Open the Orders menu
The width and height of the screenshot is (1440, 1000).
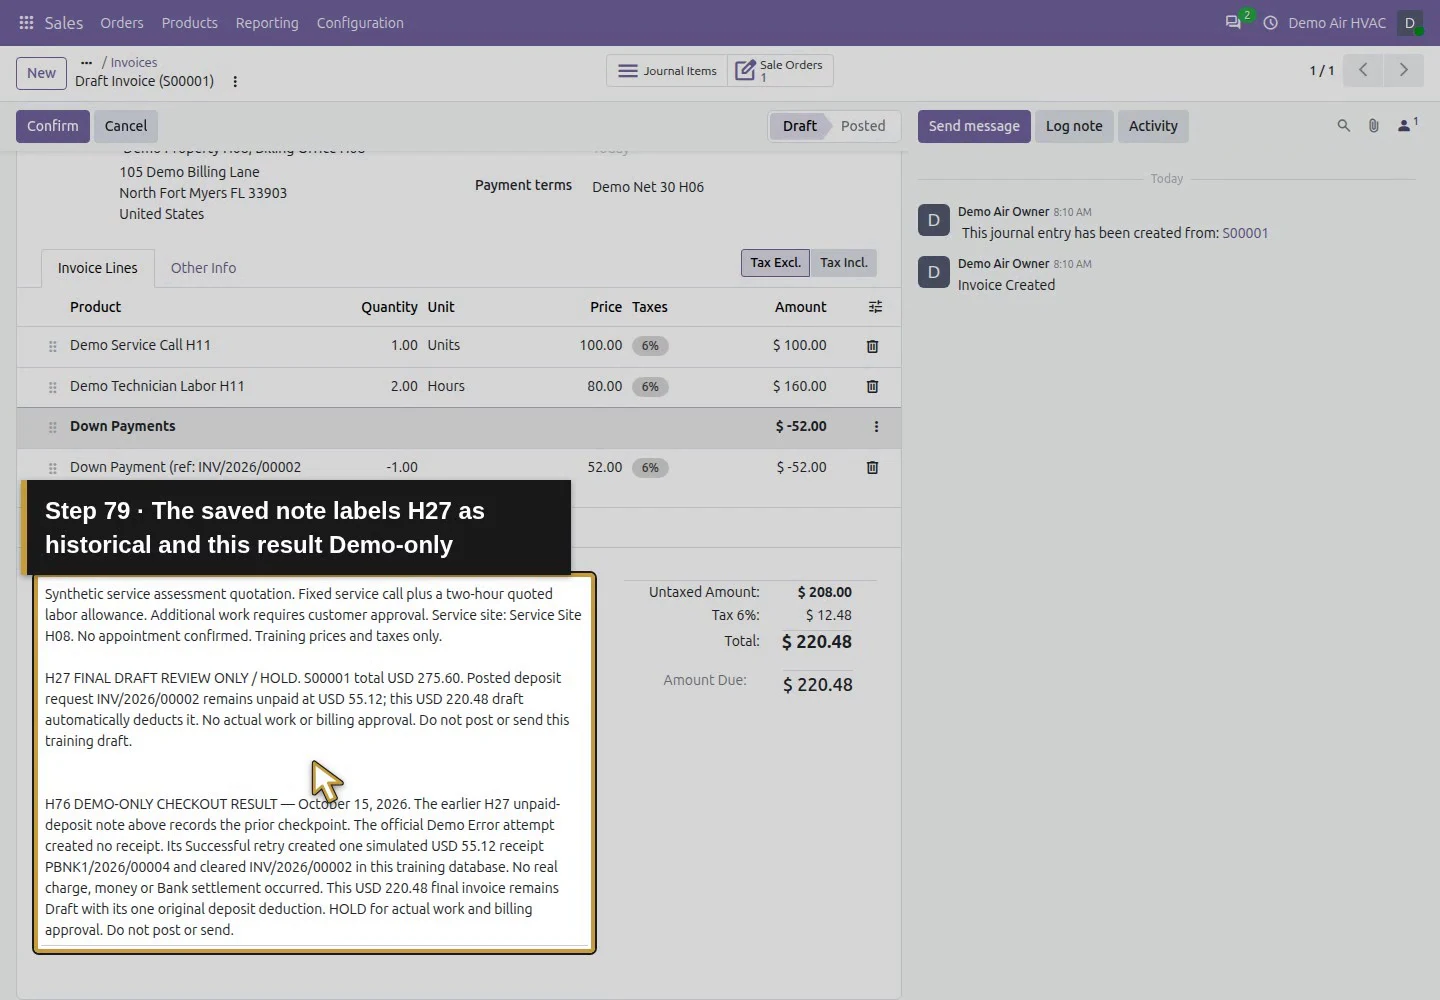pos(122,23)
